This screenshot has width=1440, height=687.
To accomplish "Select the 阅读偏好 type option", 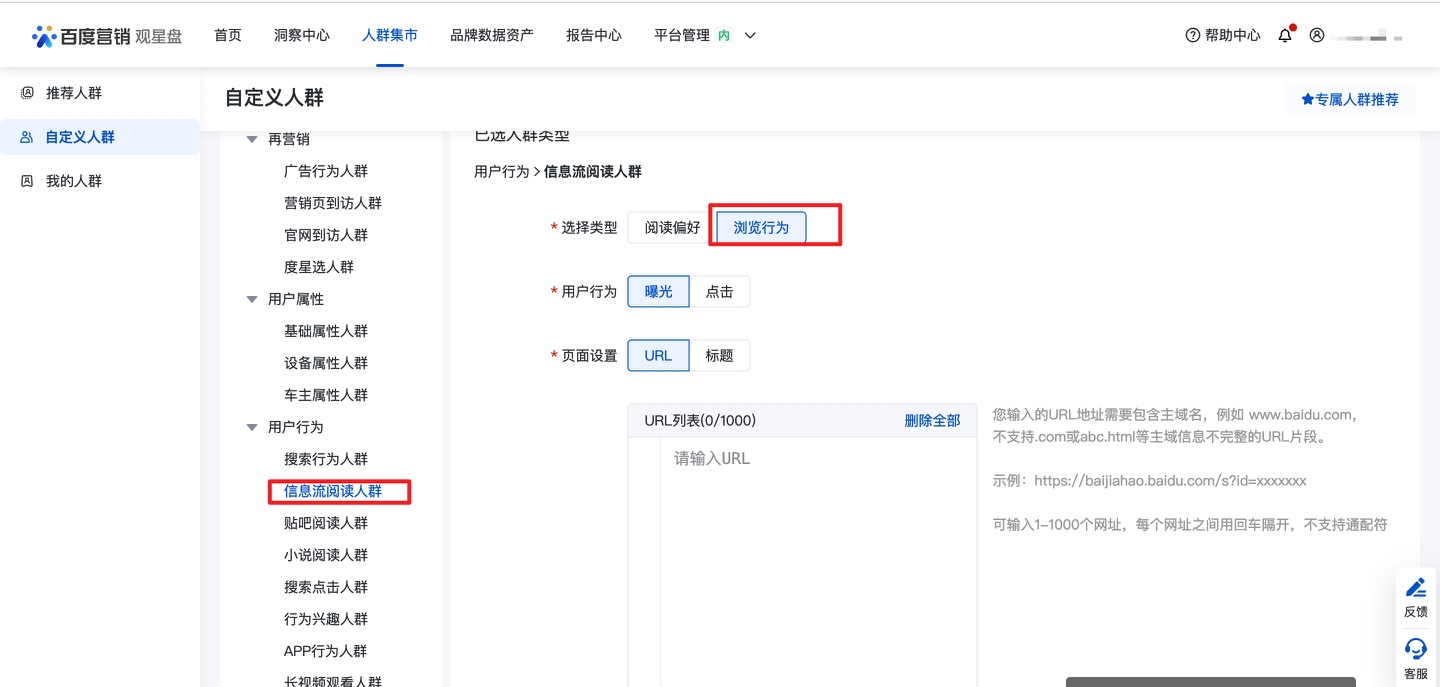I will point(672,228).
